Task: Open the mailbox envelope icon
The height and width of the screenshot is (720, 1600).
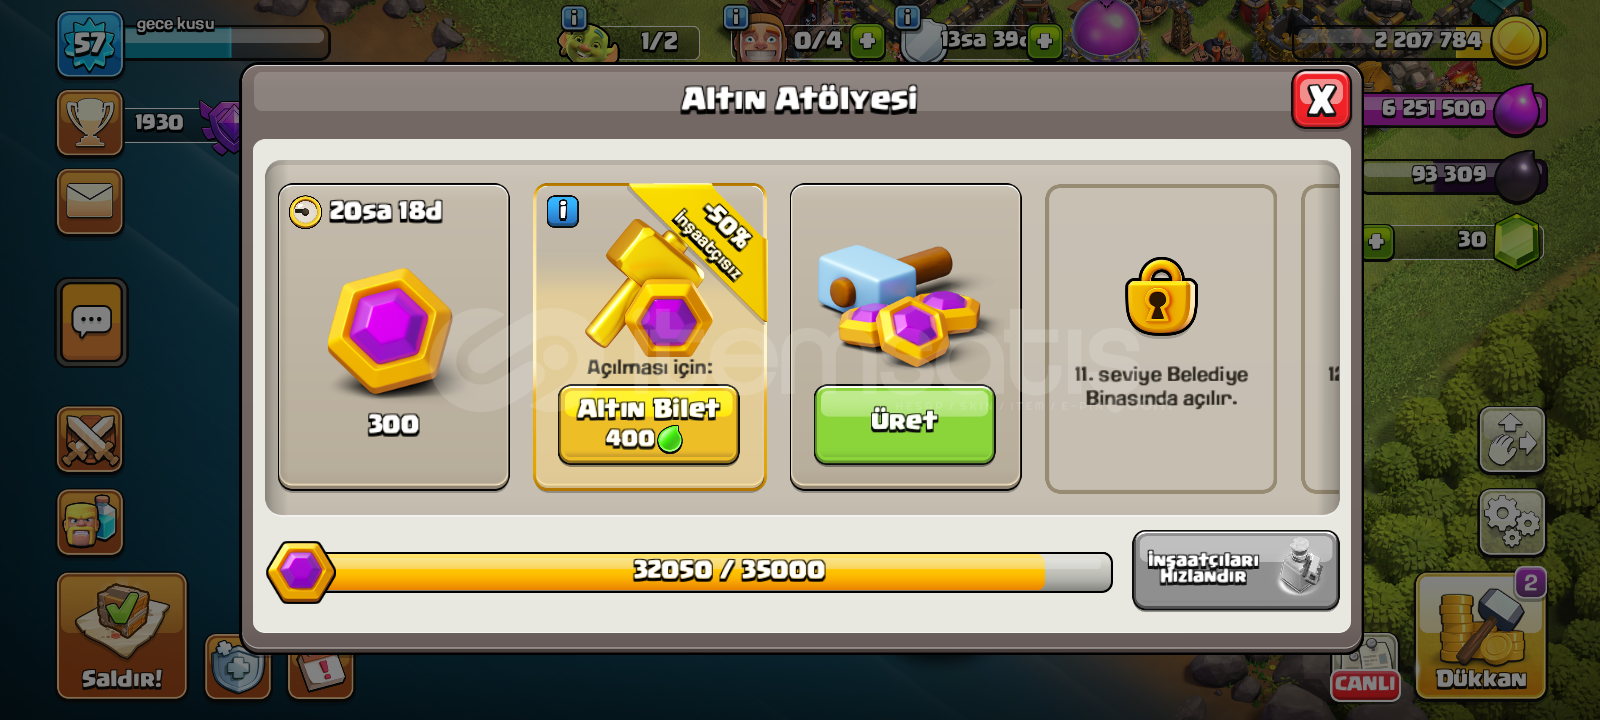Action: click(90, 201)
